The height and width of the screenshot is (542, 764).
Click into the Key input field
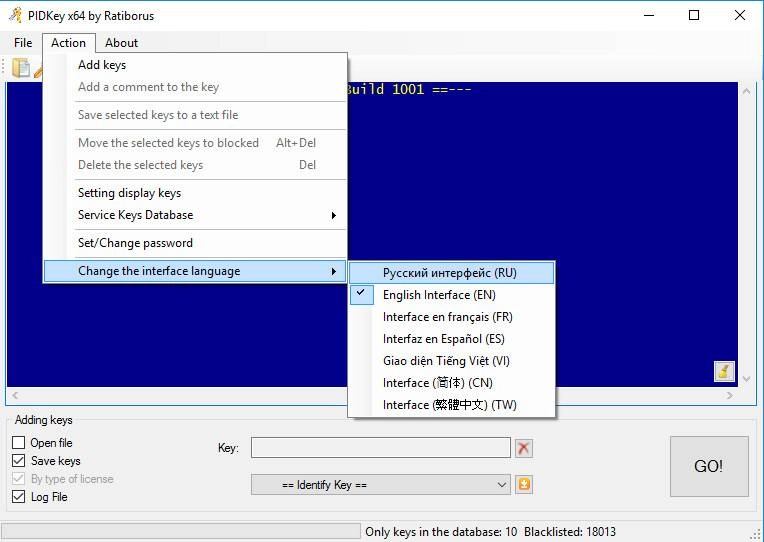(381, 448)
